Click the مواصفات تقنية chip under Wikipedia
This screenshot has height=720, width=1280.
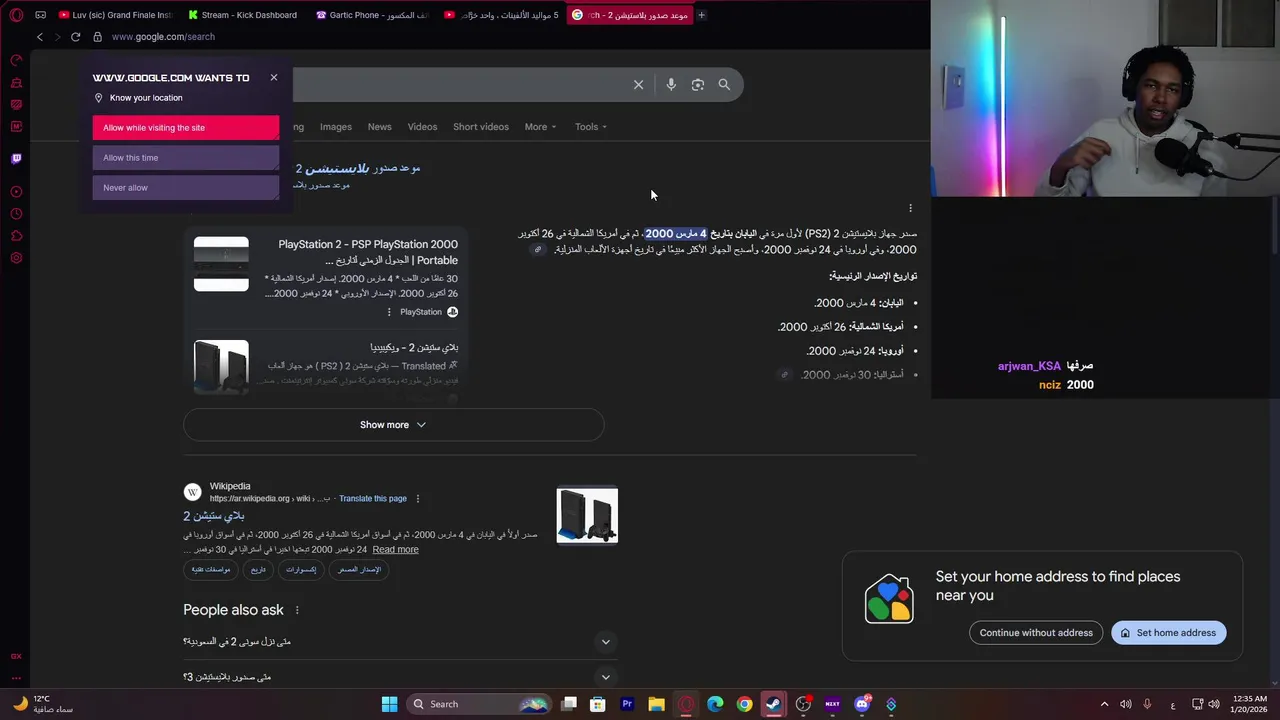point(211,569)
